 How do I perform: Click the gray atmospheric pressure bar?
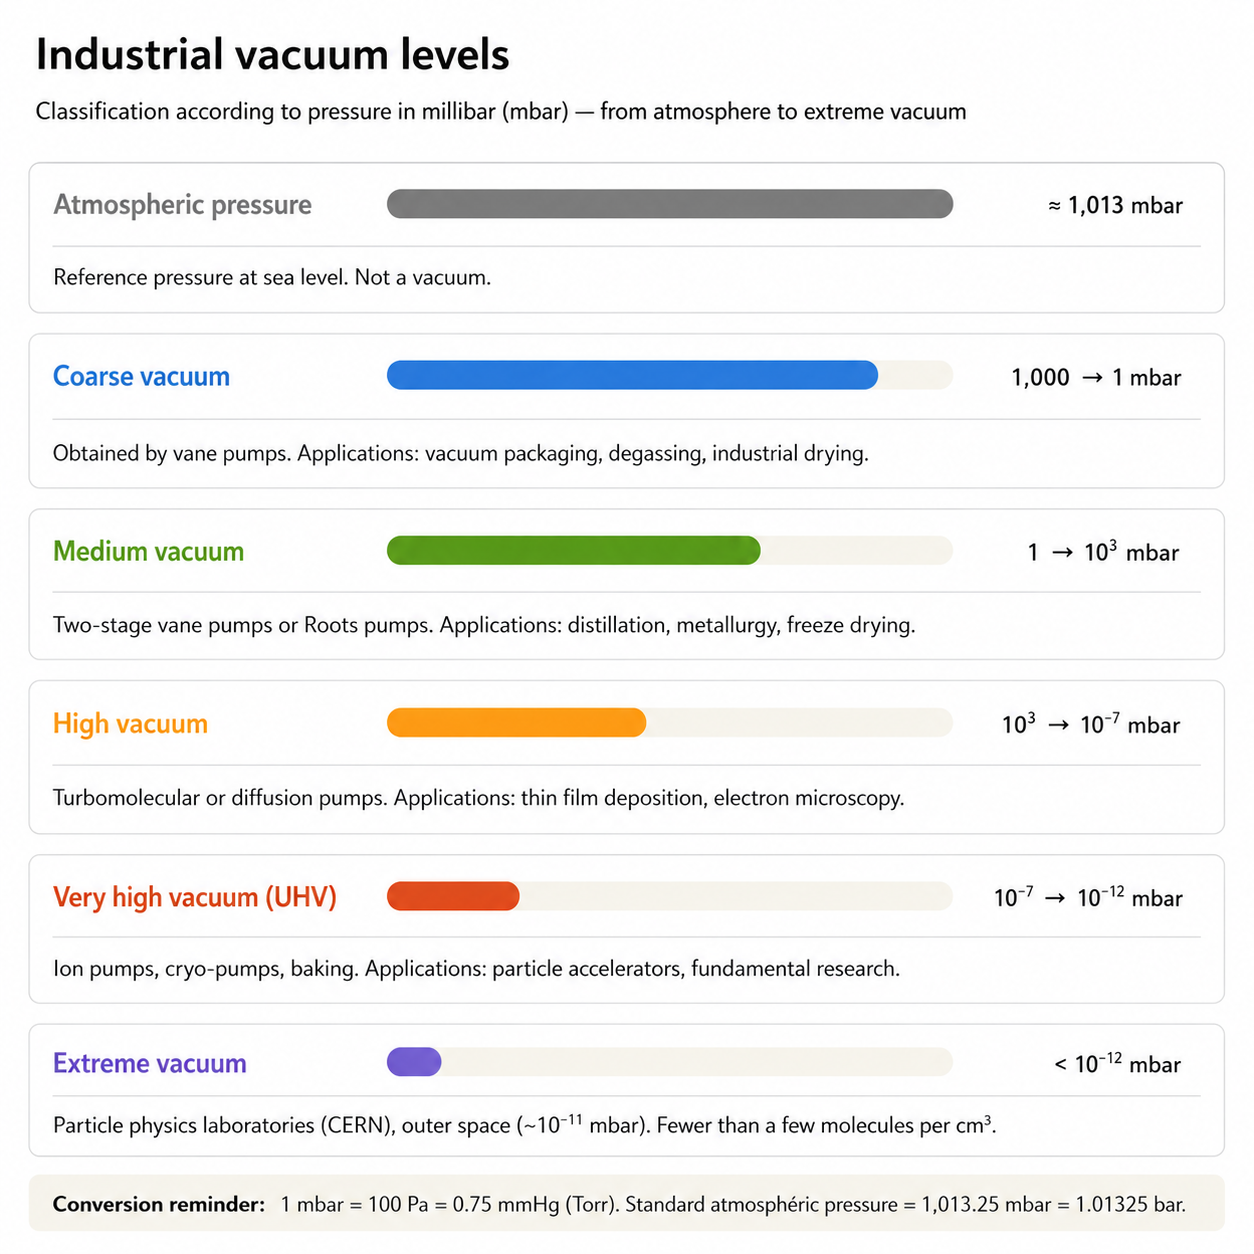coord(670,204)
